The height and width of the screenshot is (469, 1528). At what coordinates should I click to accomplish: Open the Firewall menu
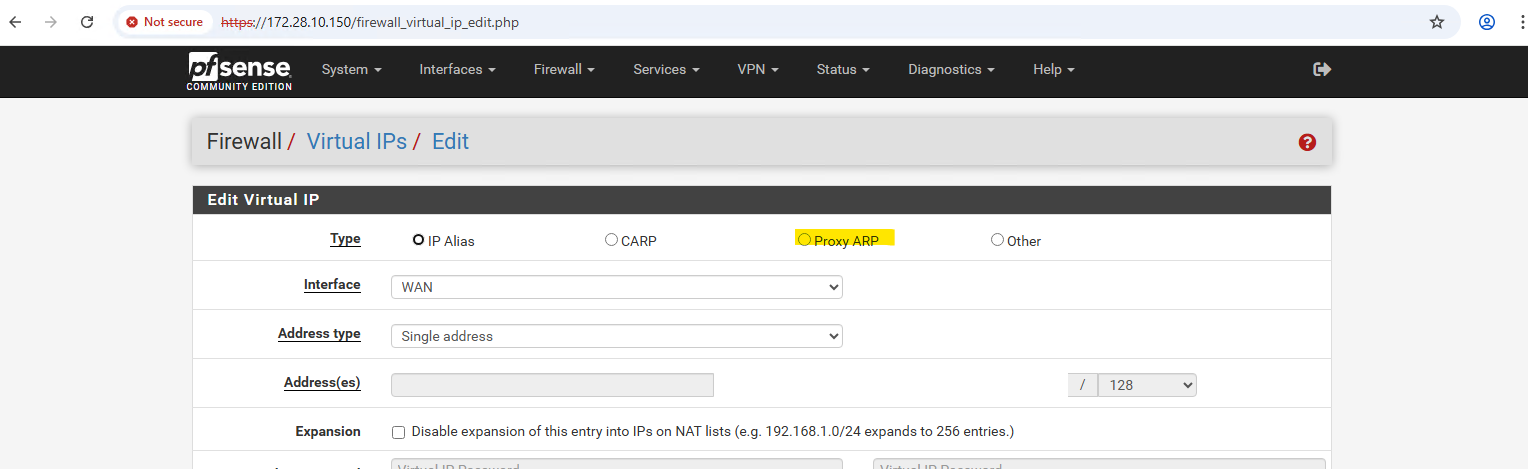[x=565, y=70]
